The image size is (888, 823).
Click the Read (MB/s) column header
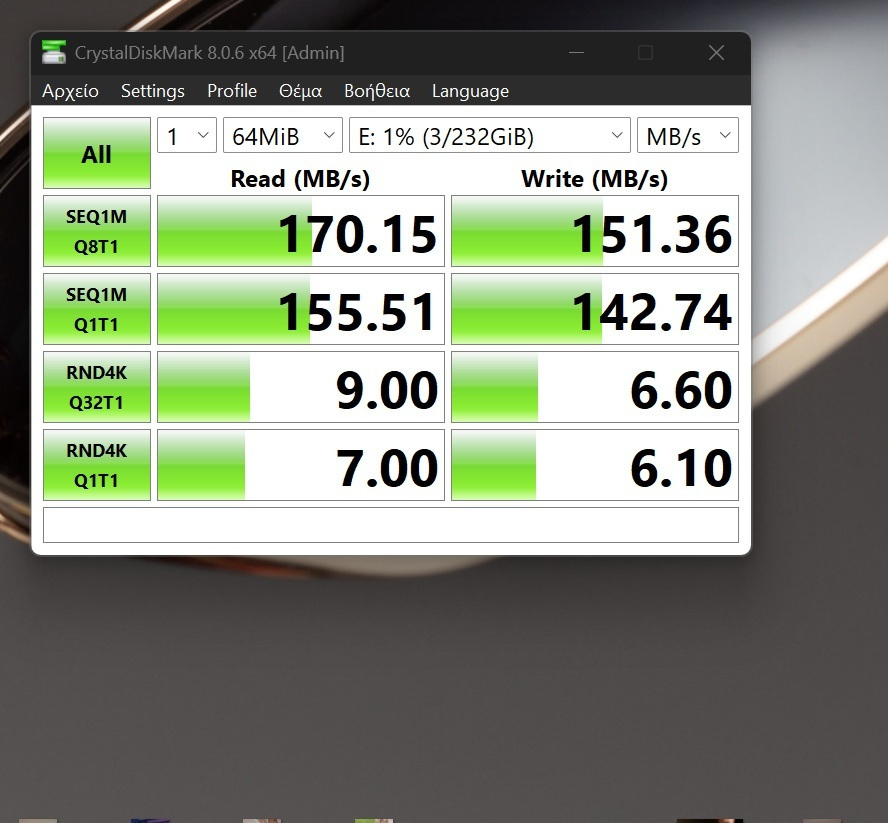point(300,179)
